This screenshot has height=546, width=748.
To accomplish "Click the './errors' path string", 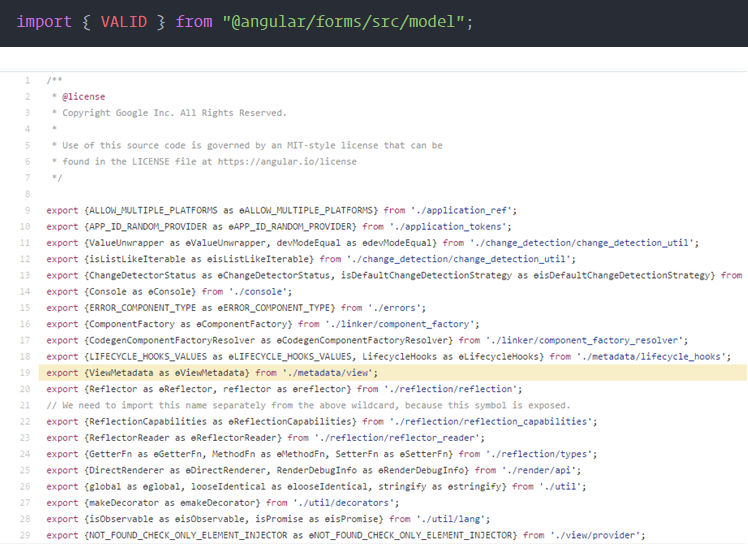I will point(393,307).
